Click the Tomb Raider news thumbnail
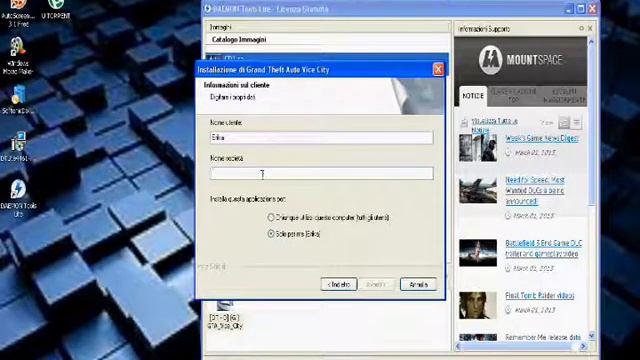Screen dimensions: 640x360 click(478, 305)
